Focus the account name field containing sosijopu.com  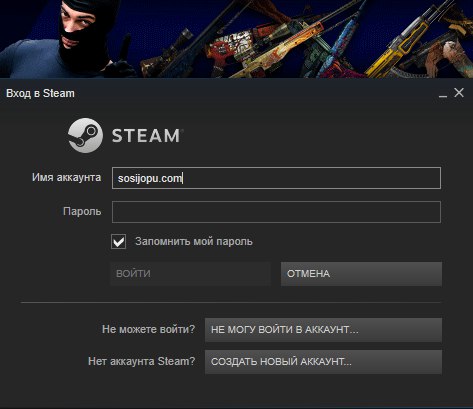pos(276,178)
